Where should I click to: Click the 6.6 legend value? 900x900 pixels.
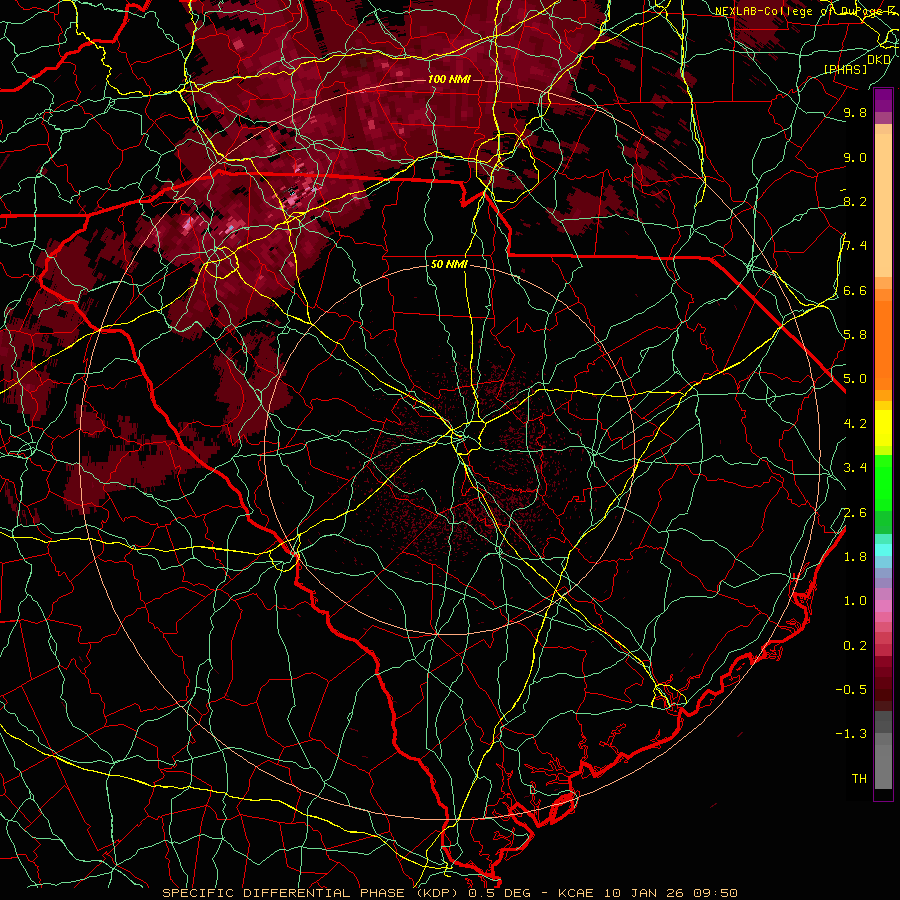(x=855, y=290)
